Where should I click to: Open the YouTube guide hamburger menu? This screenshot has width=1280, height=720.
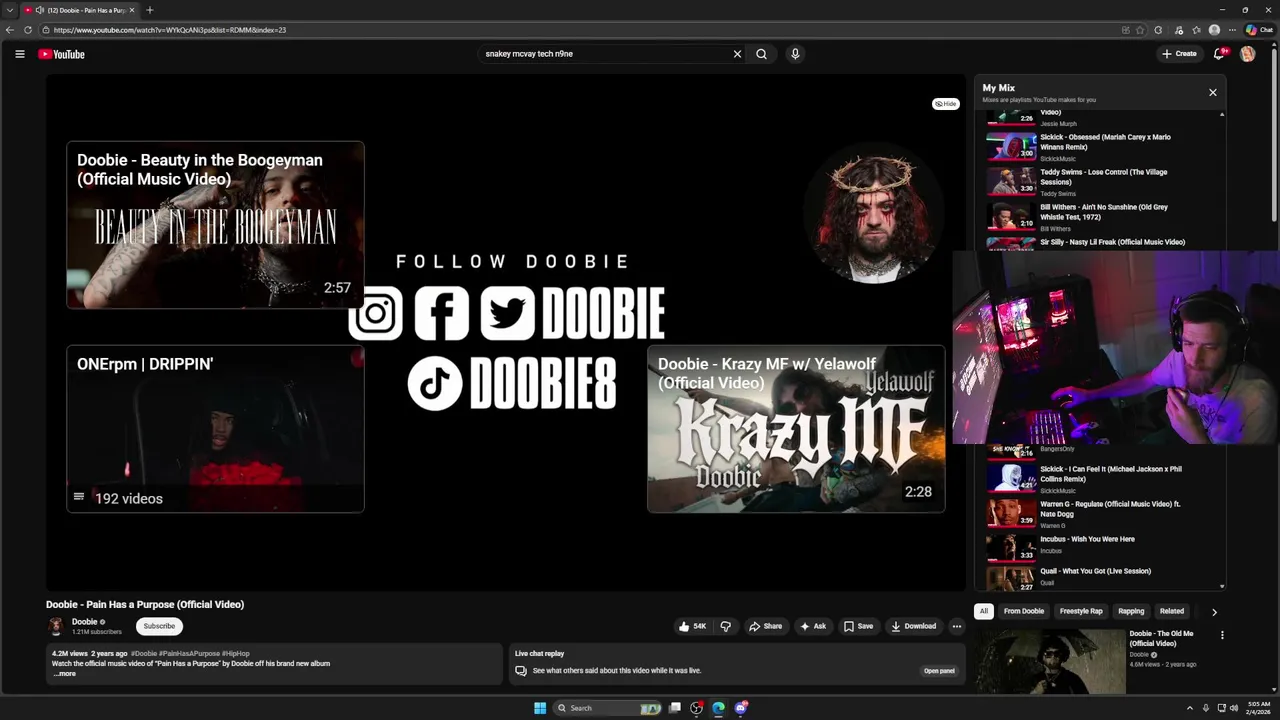tap(20, 54)
